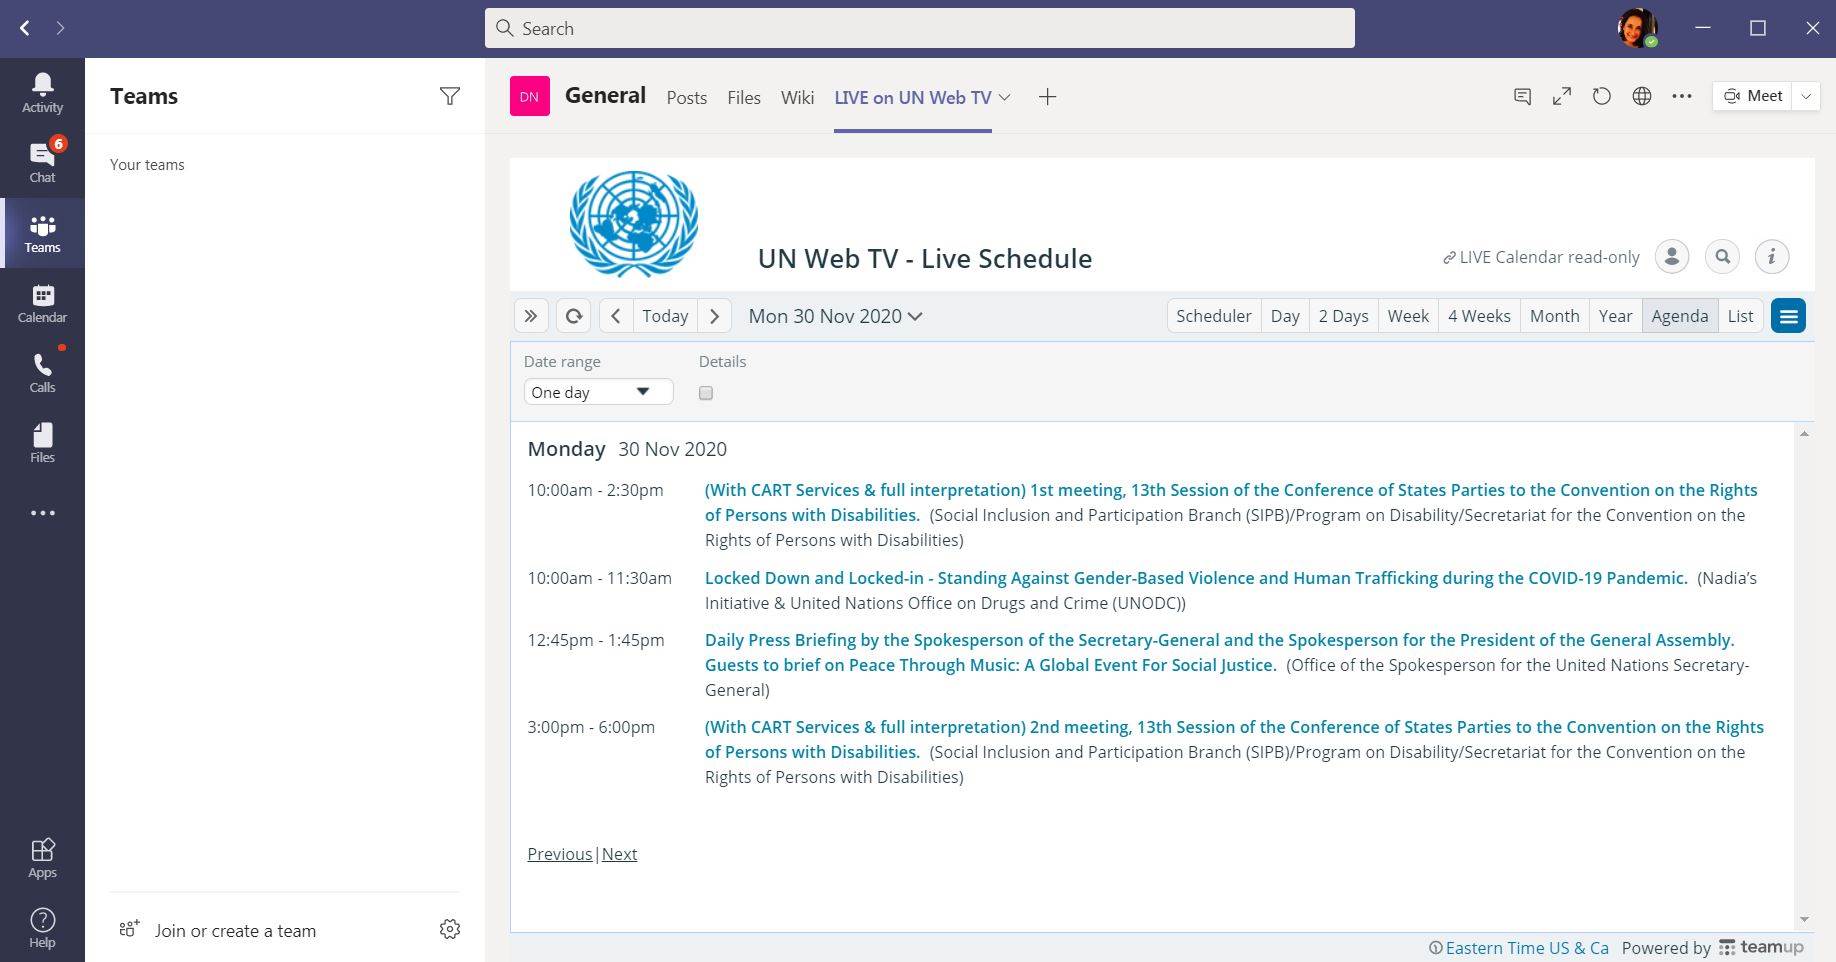The width and height of the screenshot is (1836, 962).
Task: Select the Week view
Action: click(1408, 316)
